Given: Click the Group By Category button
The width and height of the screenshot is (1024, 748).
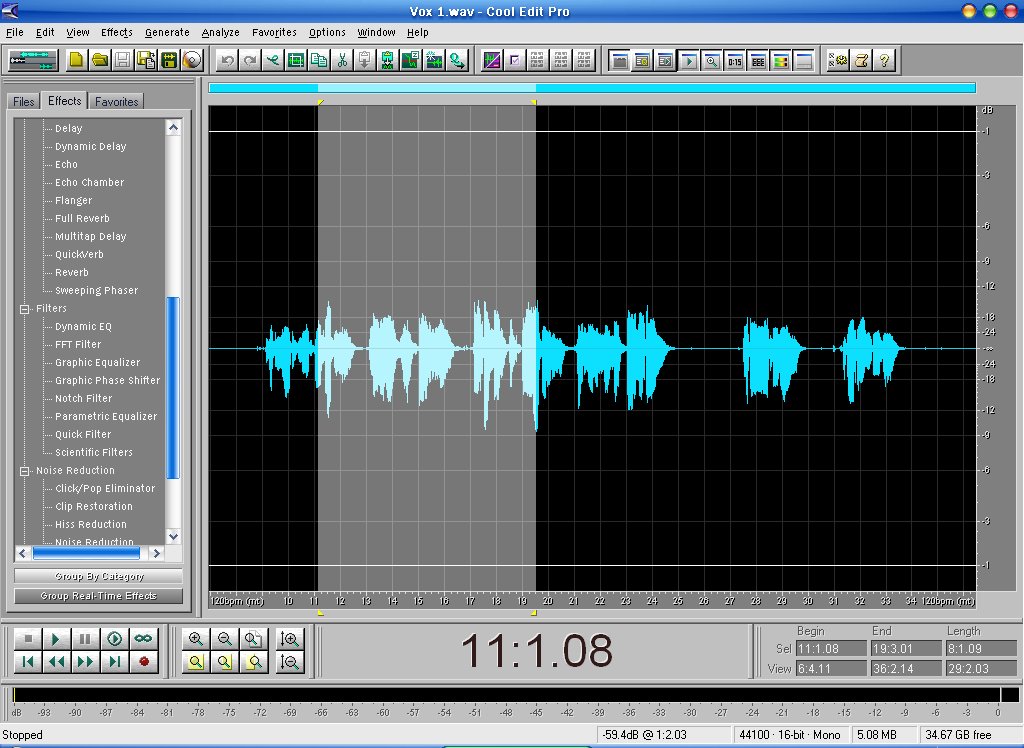Looking at the screenshot, I should pos(98,577).
